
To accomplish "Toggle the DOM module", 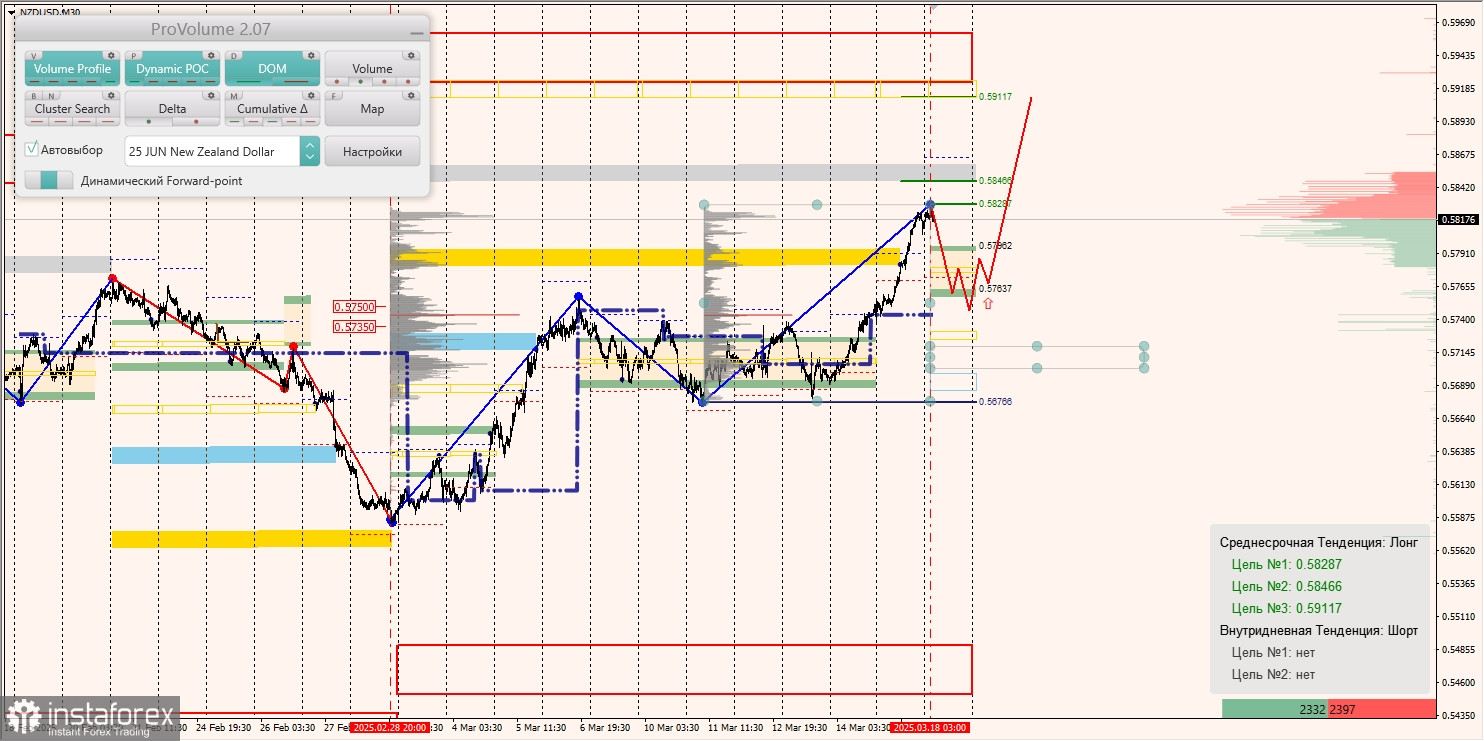I will point(272,69).
